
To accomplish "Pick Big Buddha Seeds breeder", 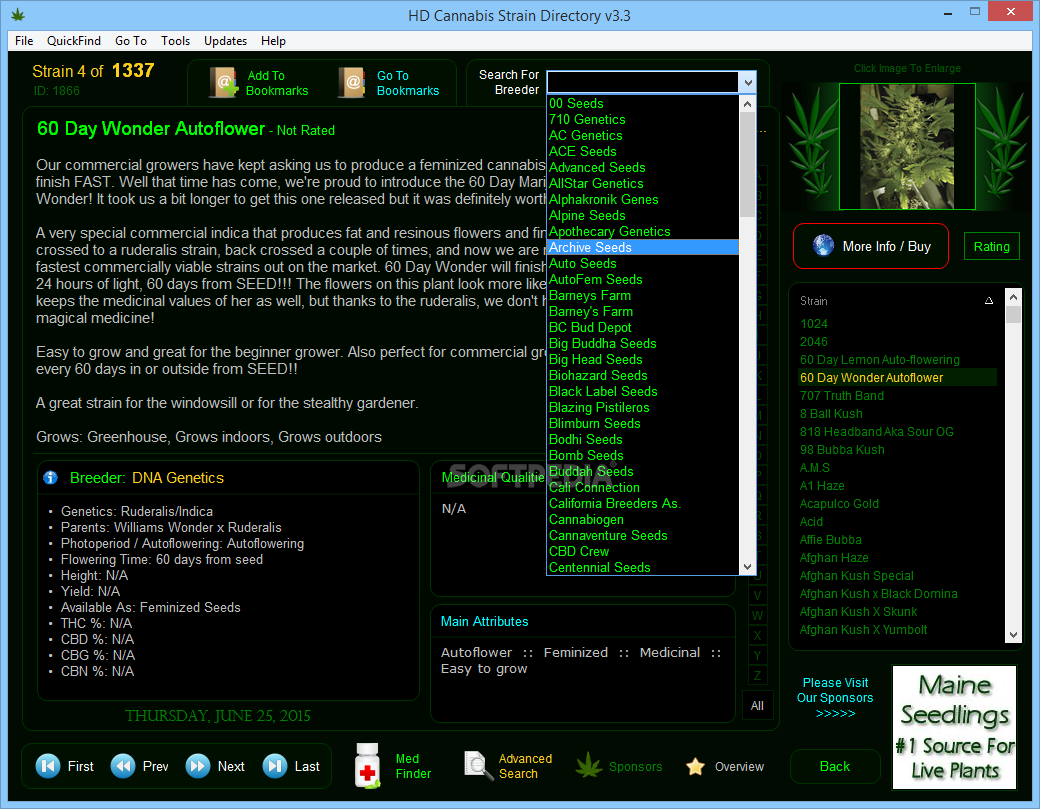I will tap(642, 343).
